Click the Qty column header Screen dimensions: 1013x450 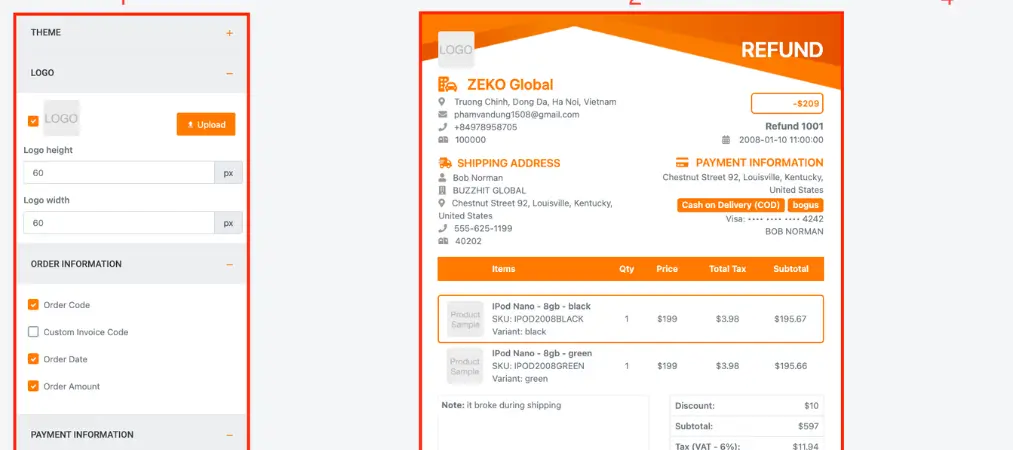(x=627, y=269)
